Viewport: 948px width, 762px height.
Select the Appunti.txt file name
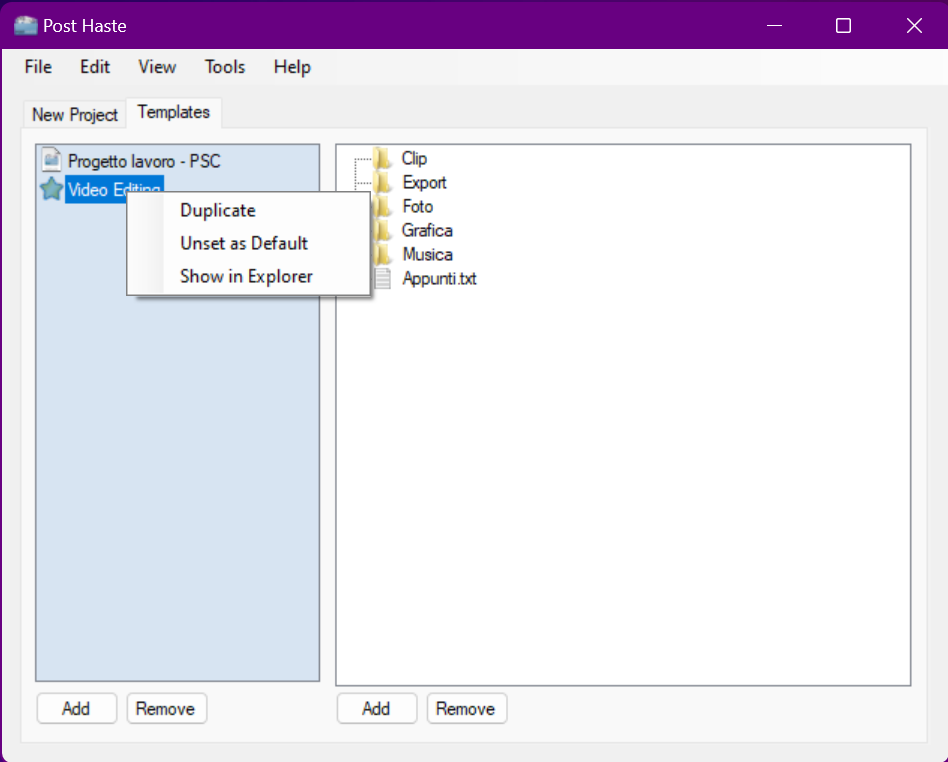click(x=440, y=278)
